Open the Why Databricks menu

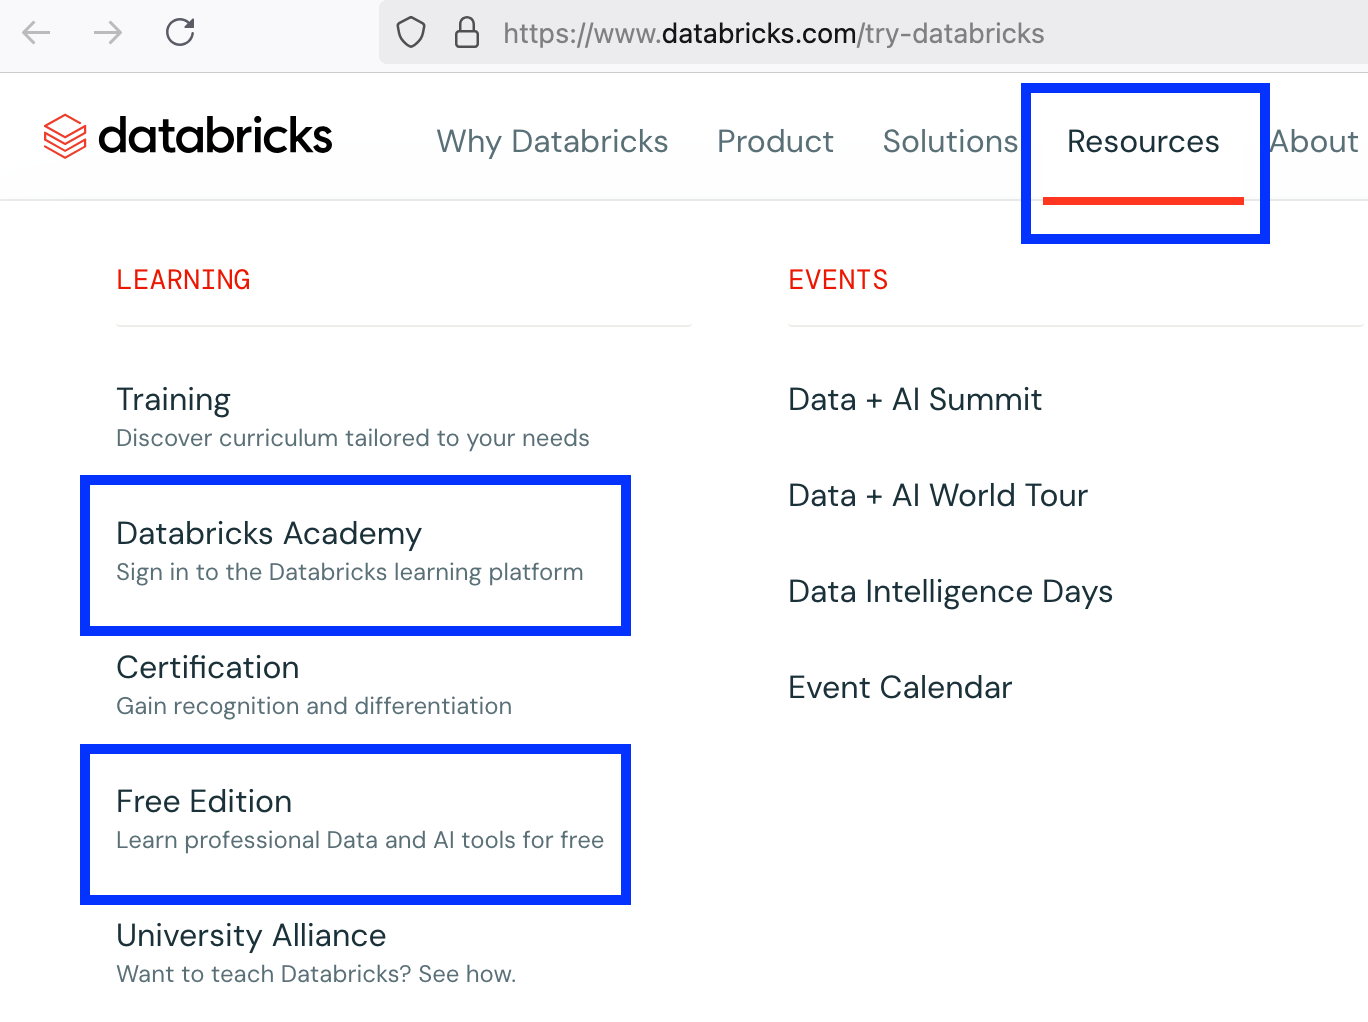coord(552,141)
